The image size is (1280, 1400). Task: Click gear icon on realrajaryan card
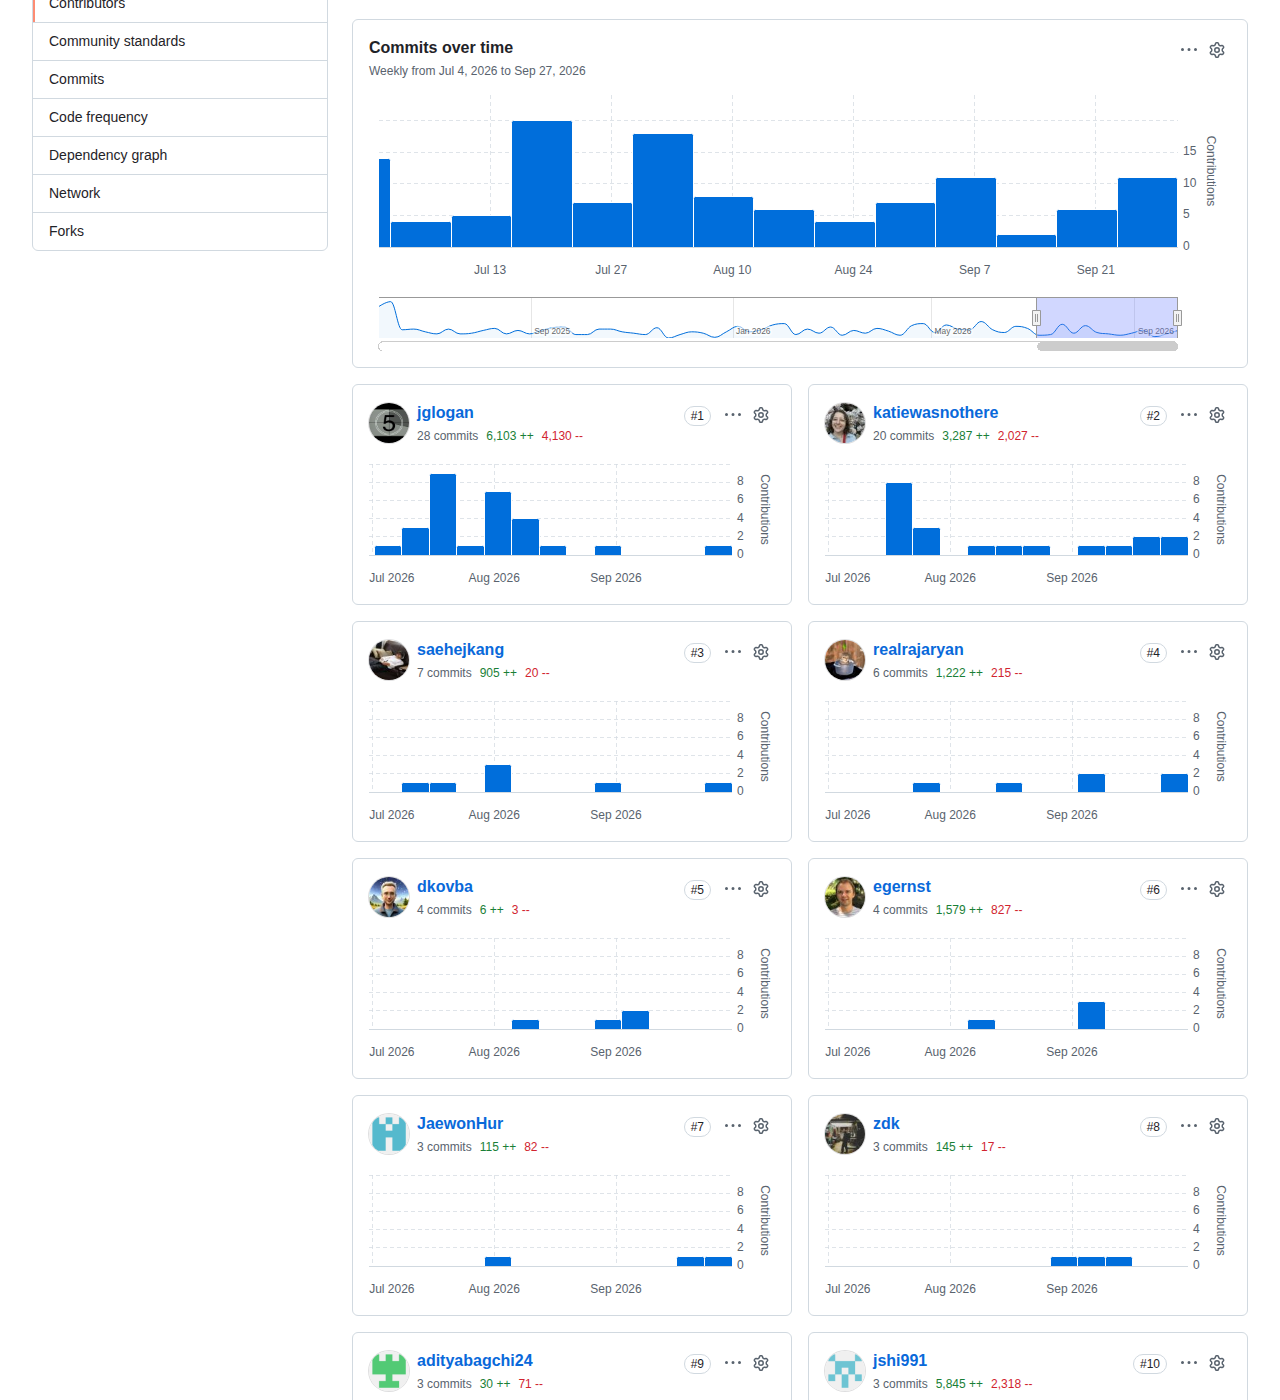[1217, 652]
